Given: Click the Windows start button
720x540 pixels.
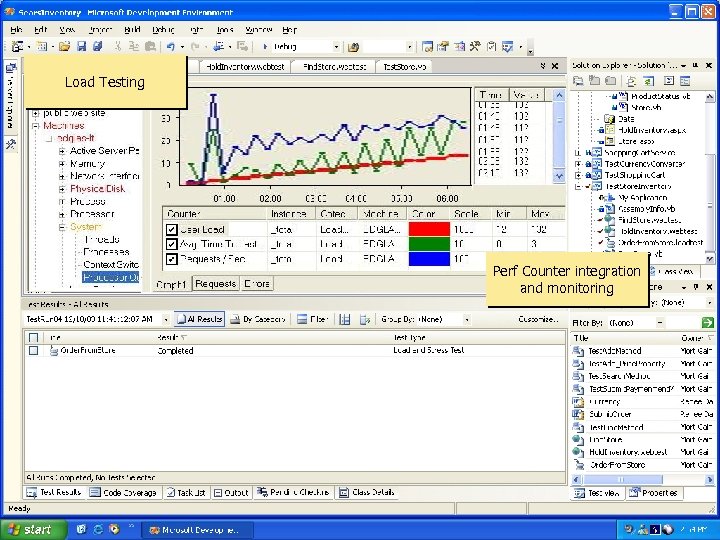Looking at the screenshot, I should pos(33,529).
